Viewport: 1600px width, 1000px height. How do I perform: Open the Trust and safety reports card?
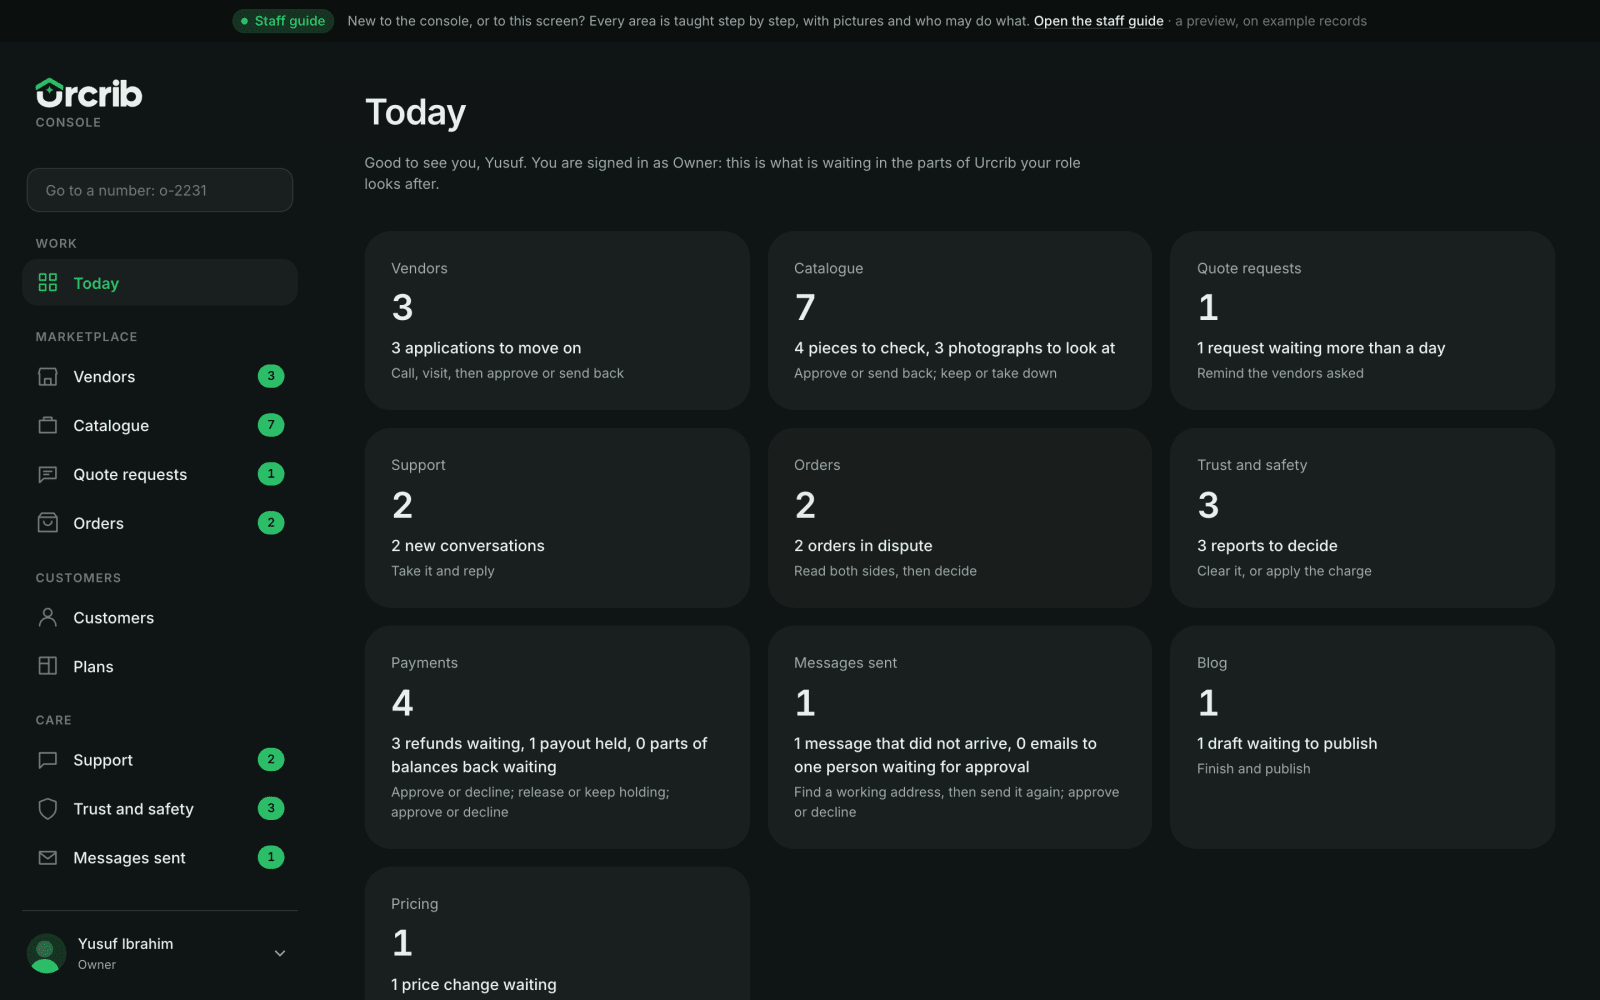[1362, 518]
